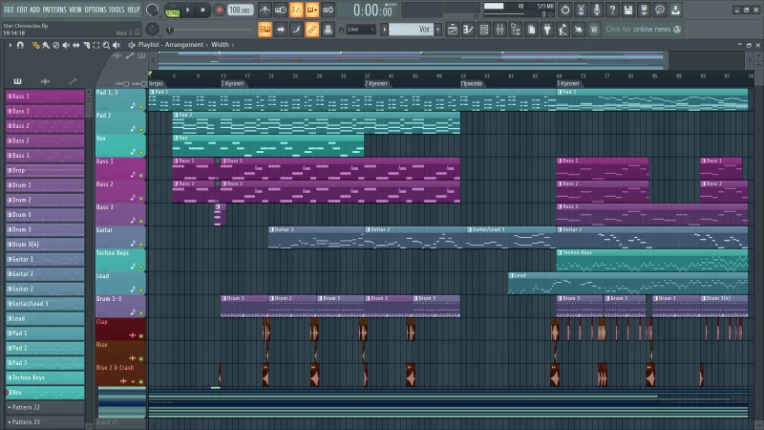The height and width of the screenshot is (430, 764).
Task: Open the audio editor scissors icon
Action: tap(581, 10)
